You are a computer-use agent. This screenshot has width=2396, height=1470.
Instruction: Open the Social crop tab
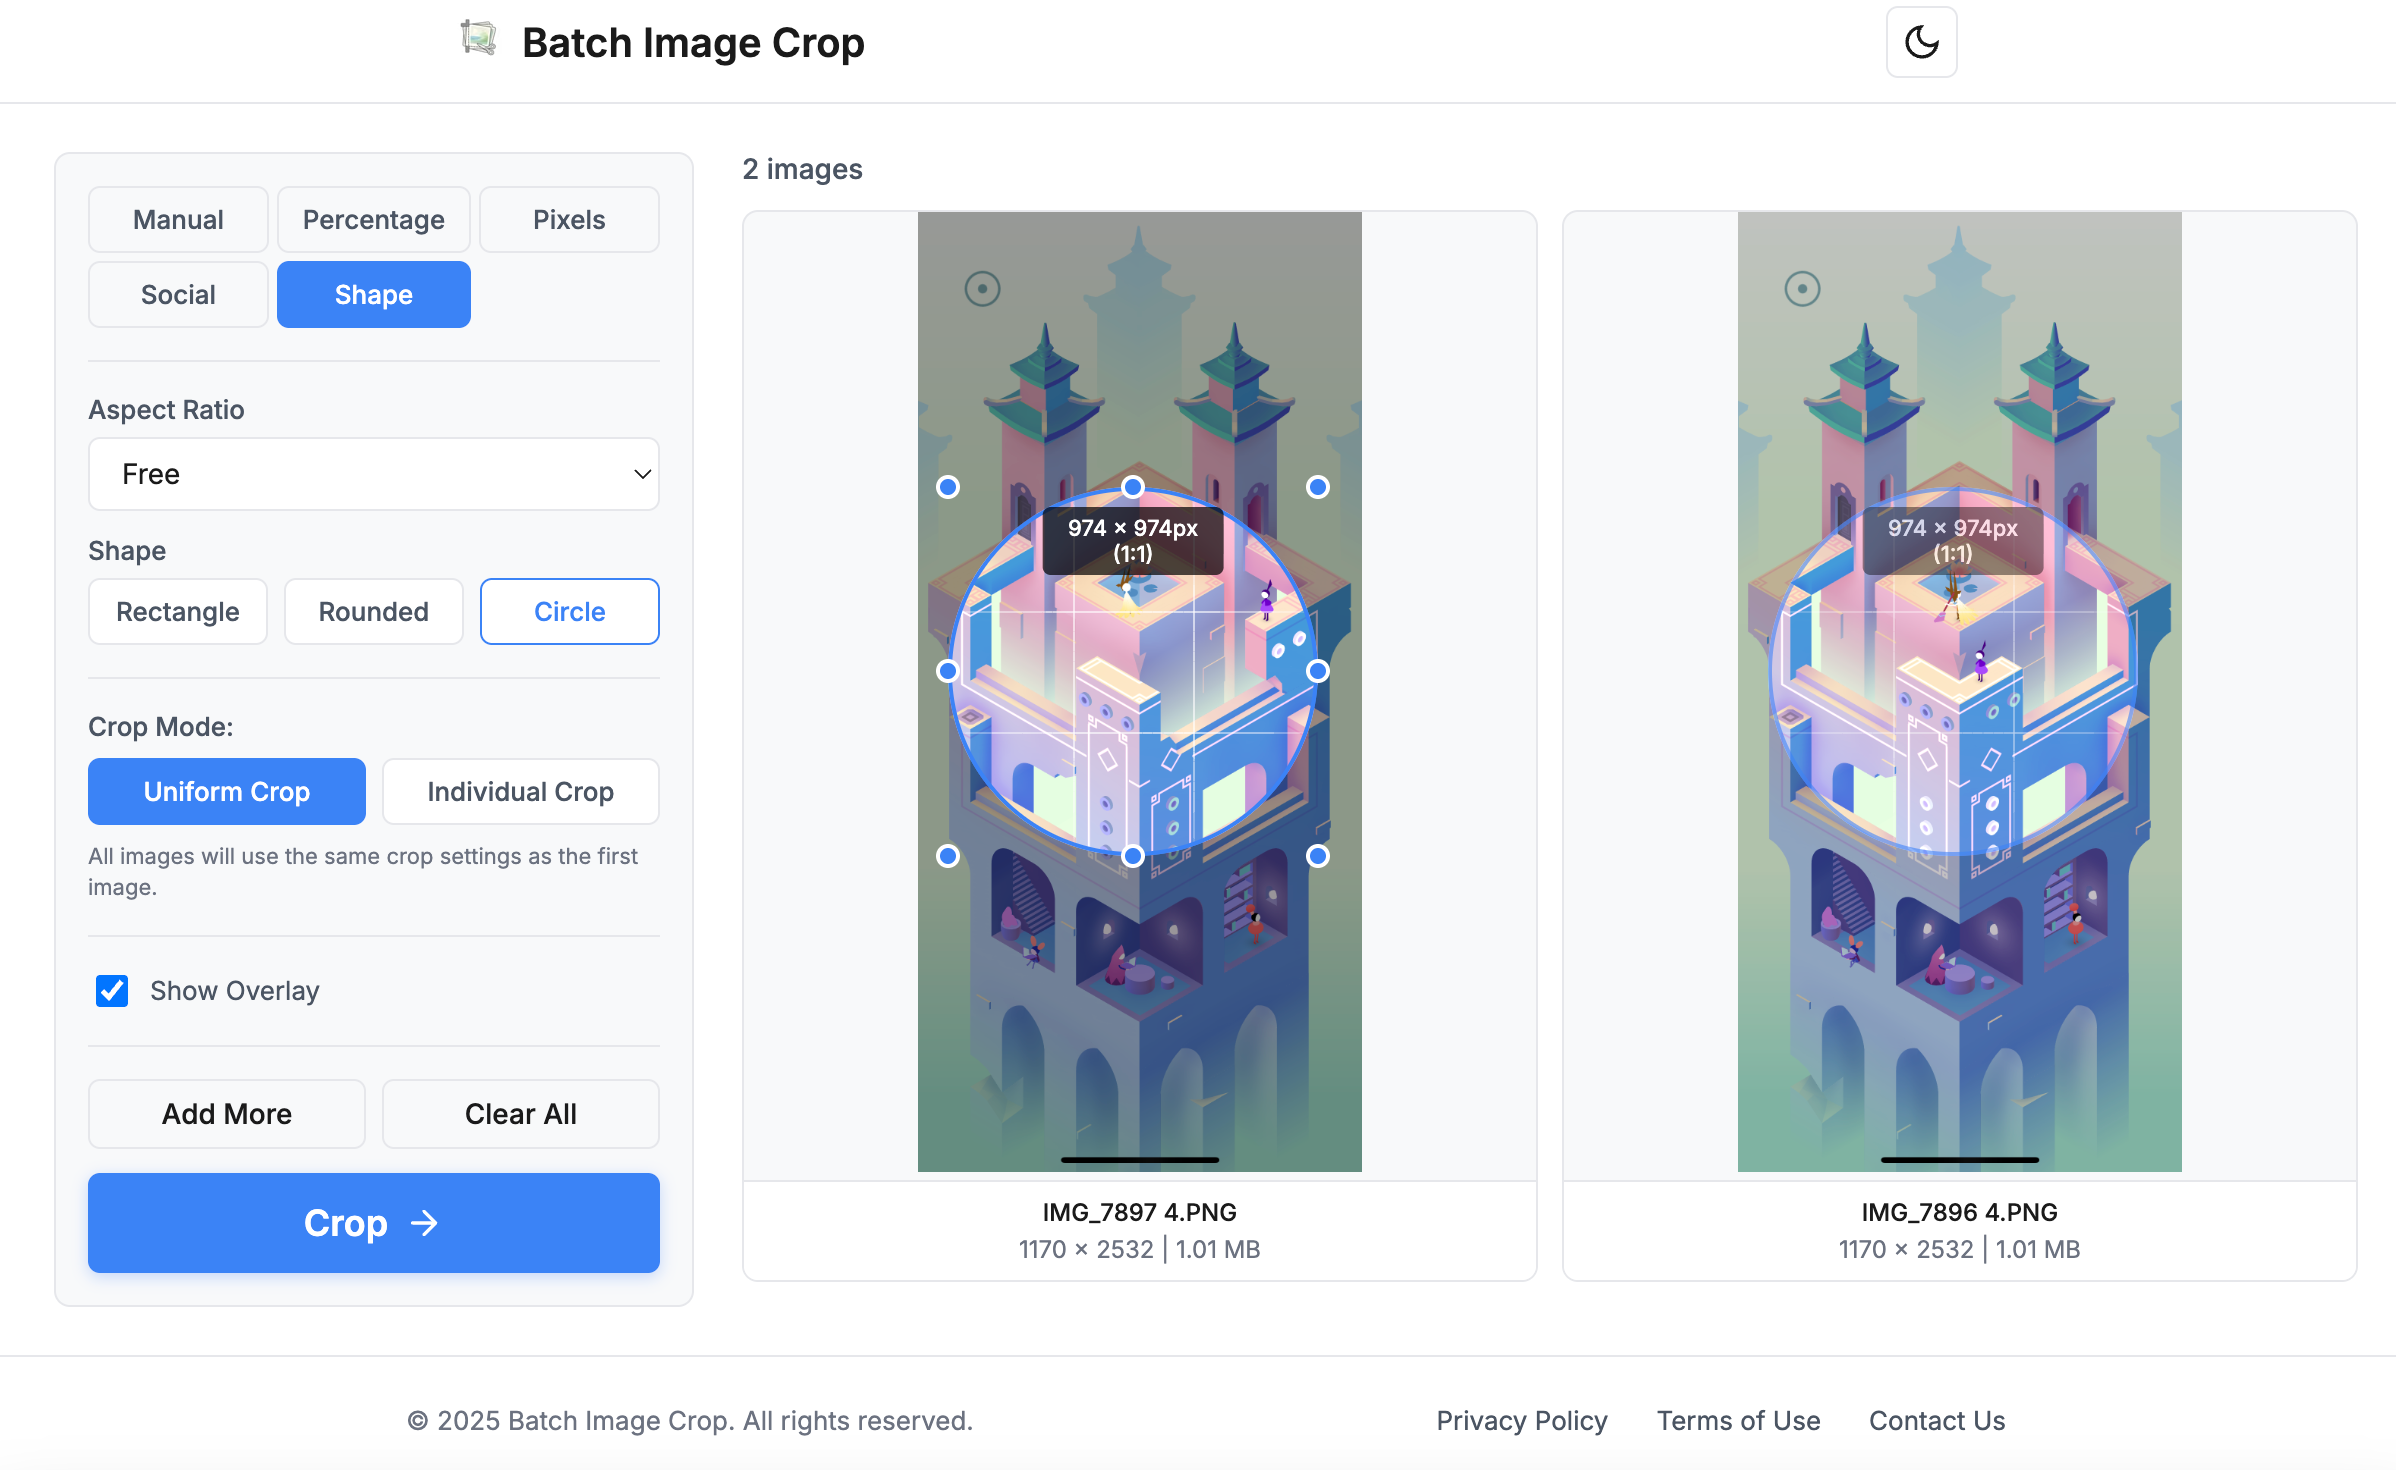[178, 295]
